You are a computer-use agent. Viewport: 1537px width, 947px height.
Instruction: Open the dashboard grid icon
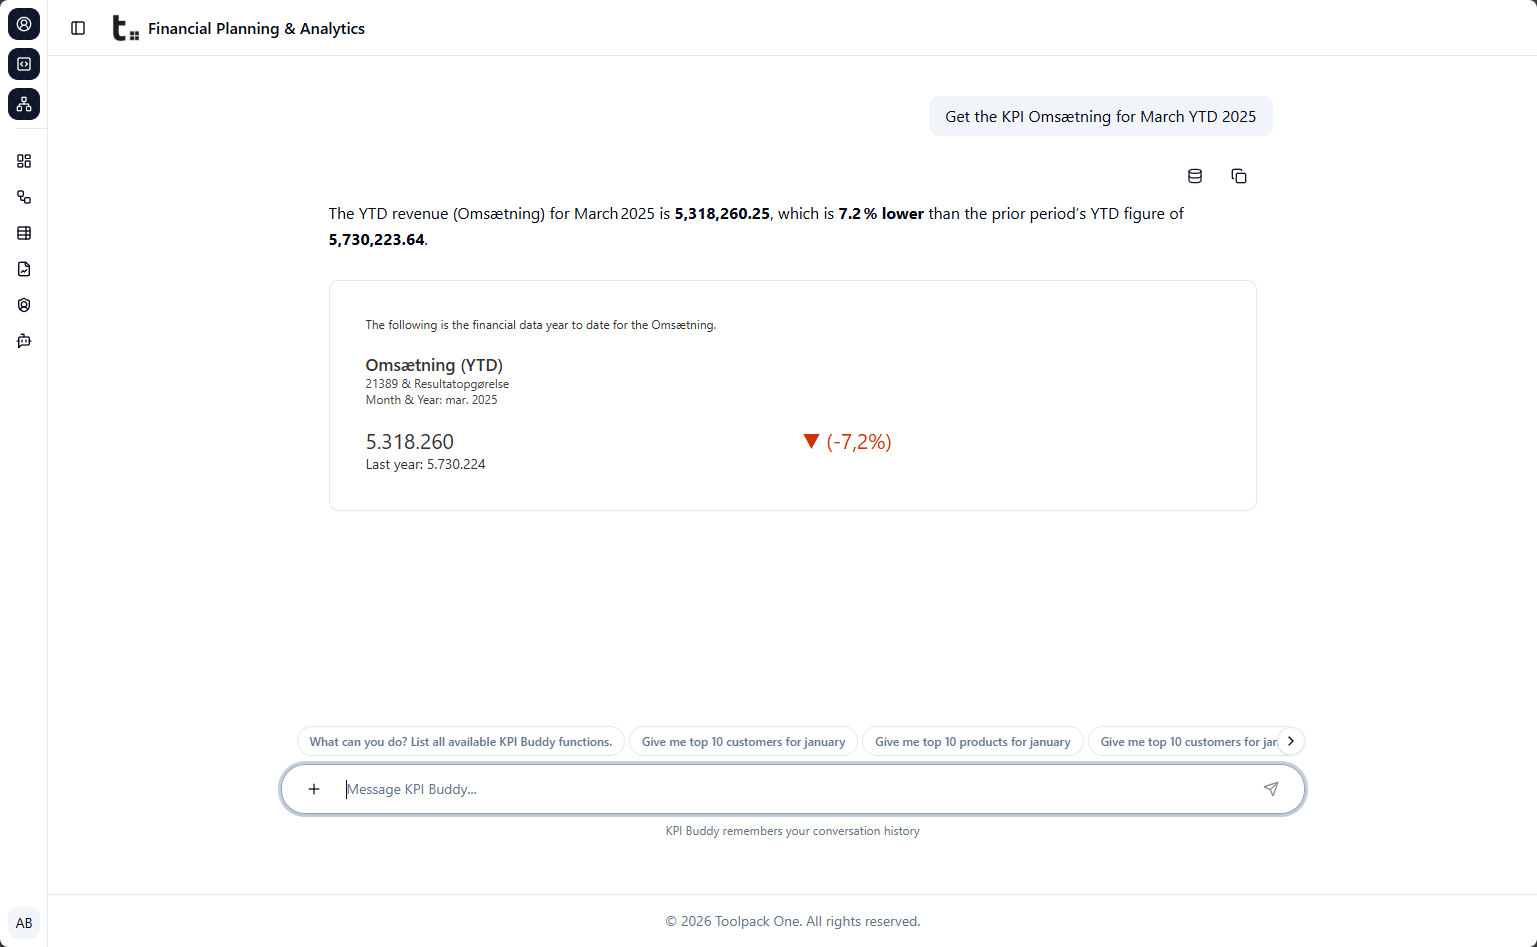tap(24, 161)
